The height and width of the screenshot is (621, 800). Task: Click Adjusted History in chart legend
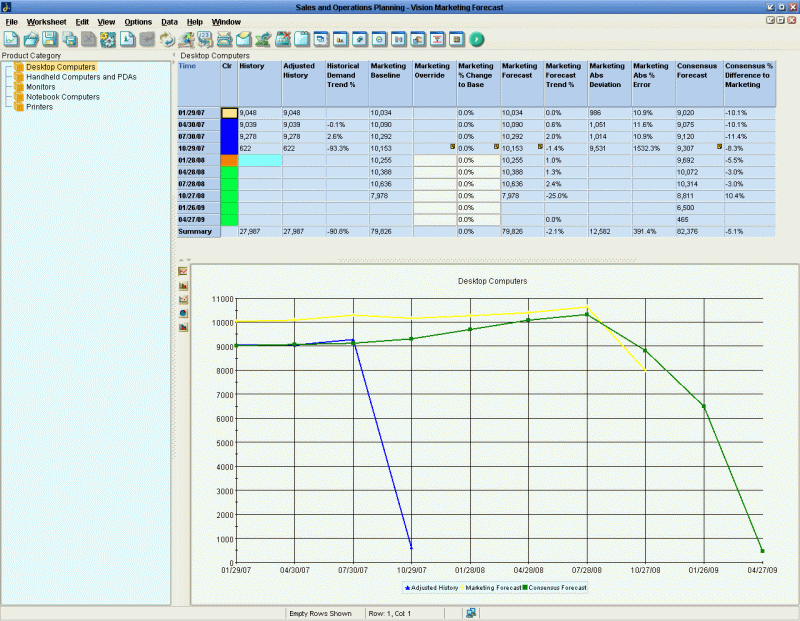431,588
